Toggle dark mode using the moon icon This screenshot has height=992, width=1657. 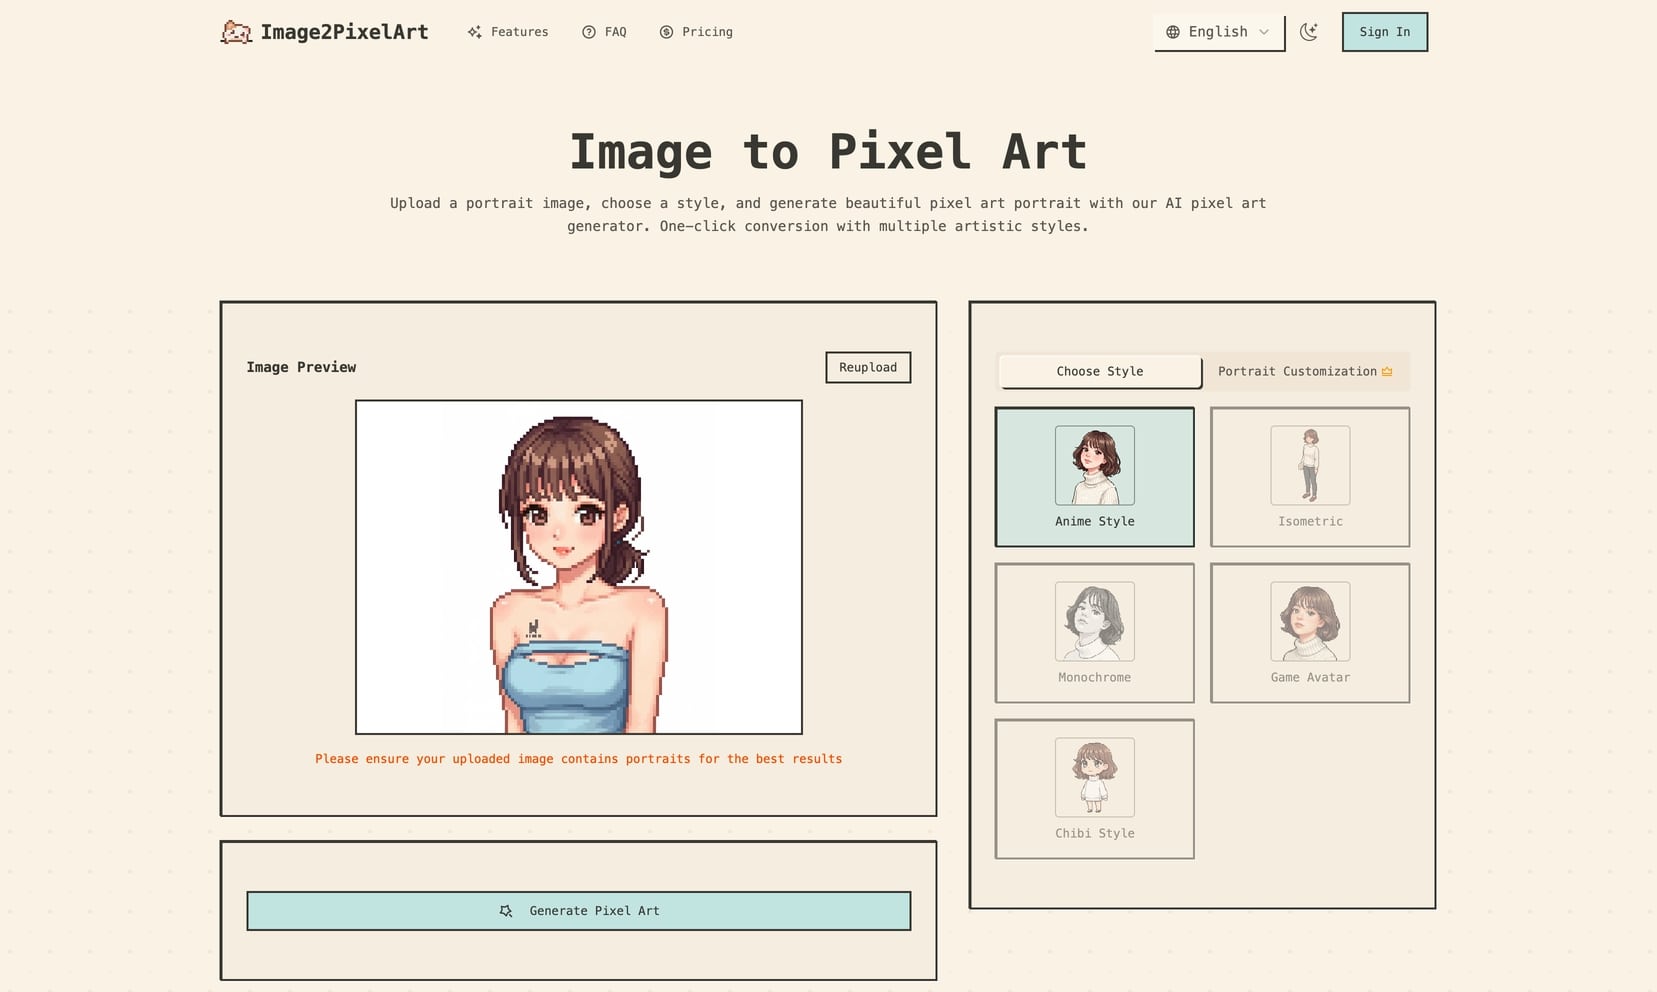click(1309, 31)
